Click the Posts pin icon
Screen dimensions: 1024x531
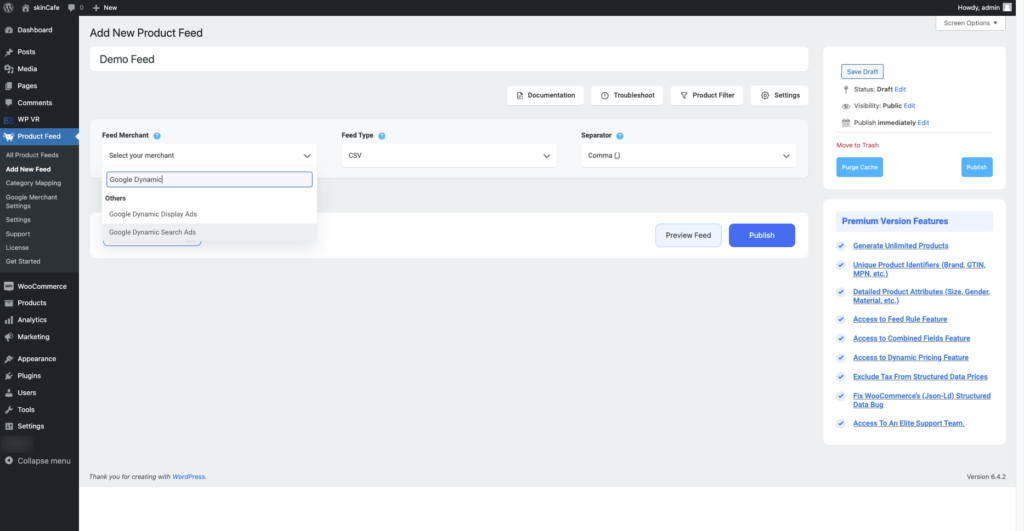8,52
